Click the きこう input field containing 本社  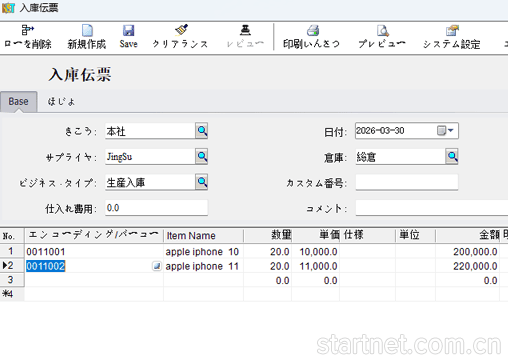point(150,131)
